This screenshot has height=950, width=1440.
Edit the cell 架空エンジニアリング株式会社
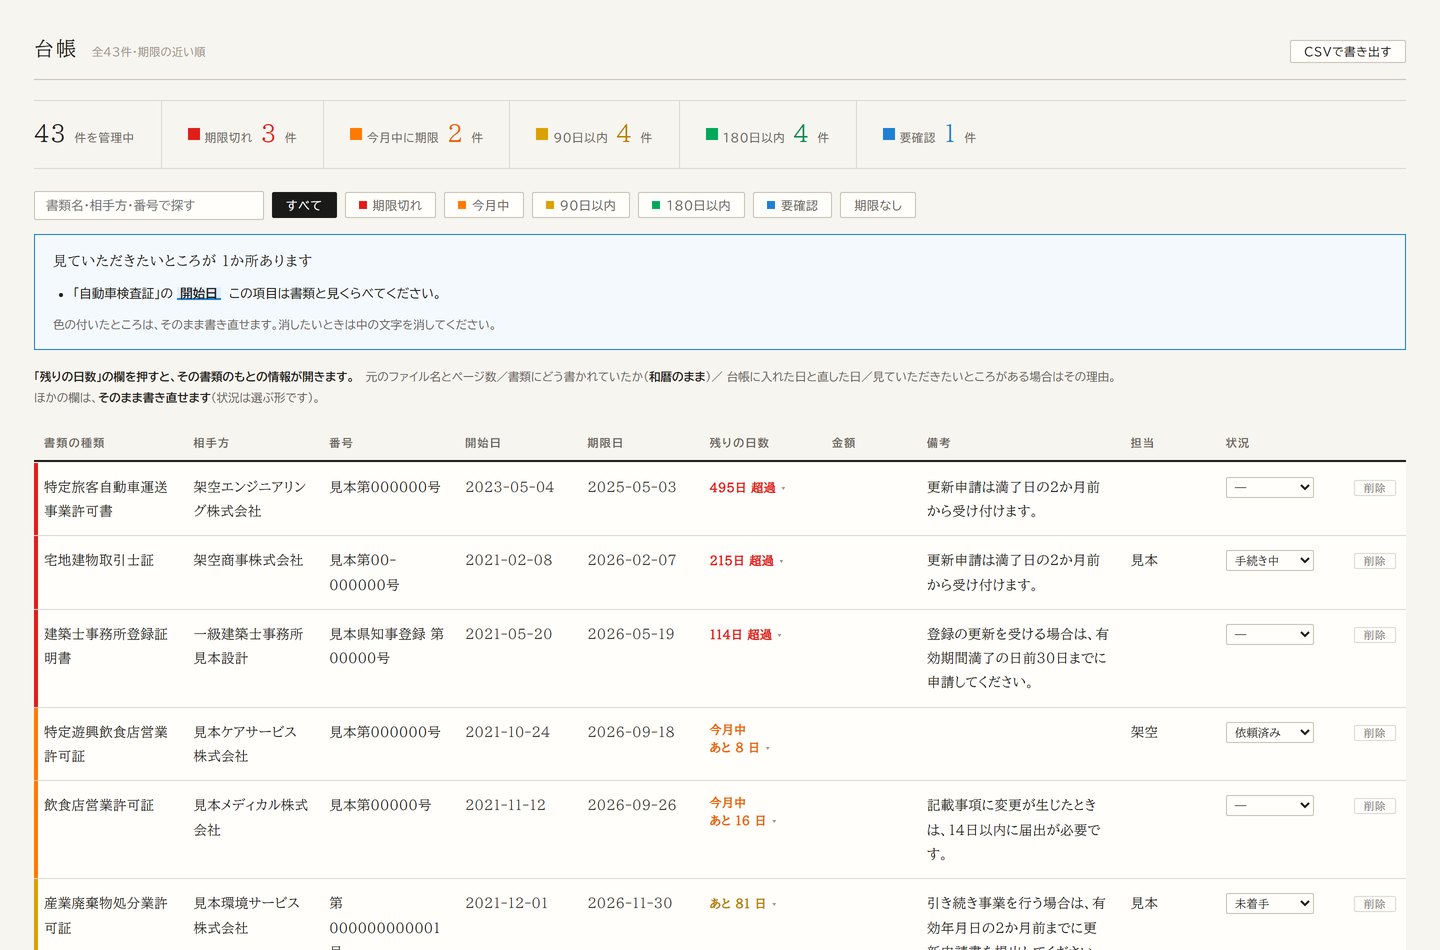(x=251, y=499)
